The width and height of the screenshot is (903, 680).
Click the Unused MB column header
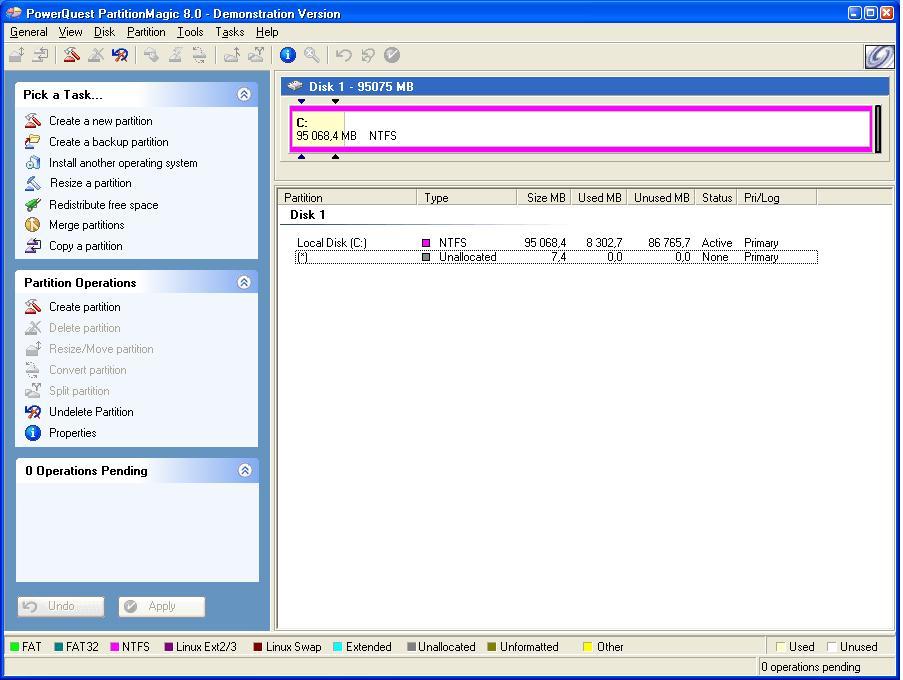(661, 197)
